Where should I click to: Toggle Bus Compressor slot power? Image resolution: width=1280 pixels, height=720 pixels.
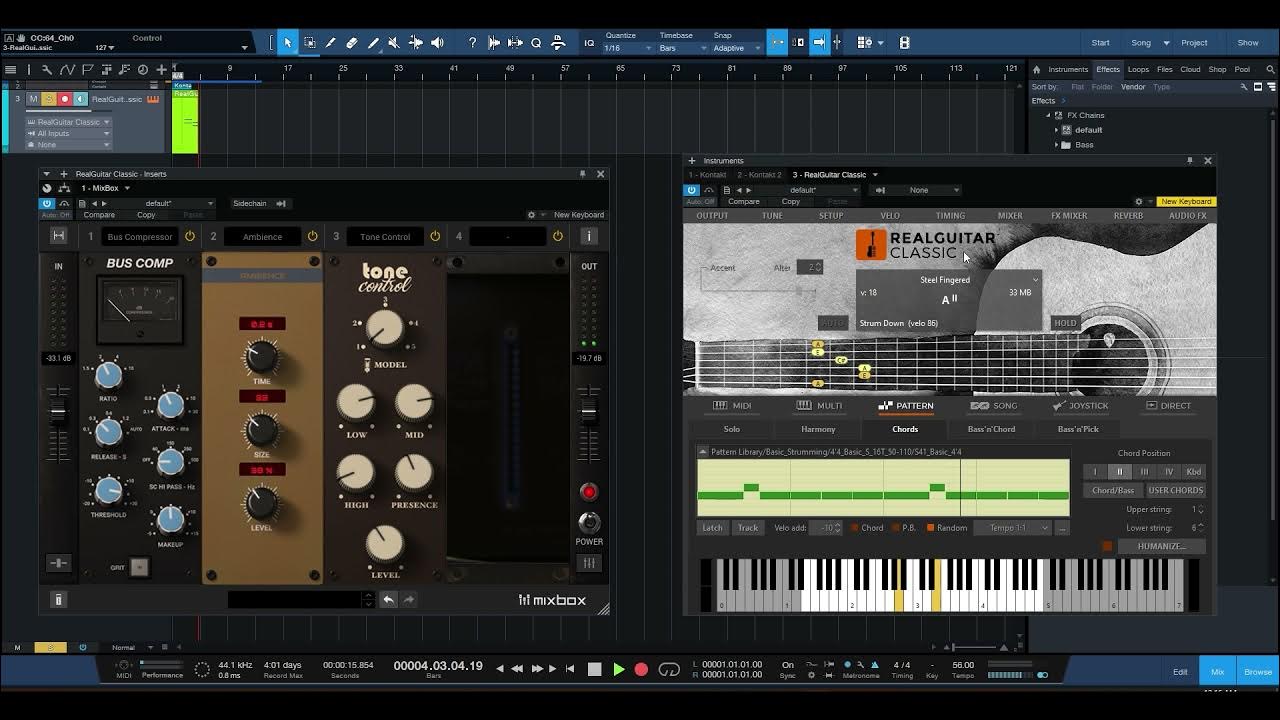(189, 236)
